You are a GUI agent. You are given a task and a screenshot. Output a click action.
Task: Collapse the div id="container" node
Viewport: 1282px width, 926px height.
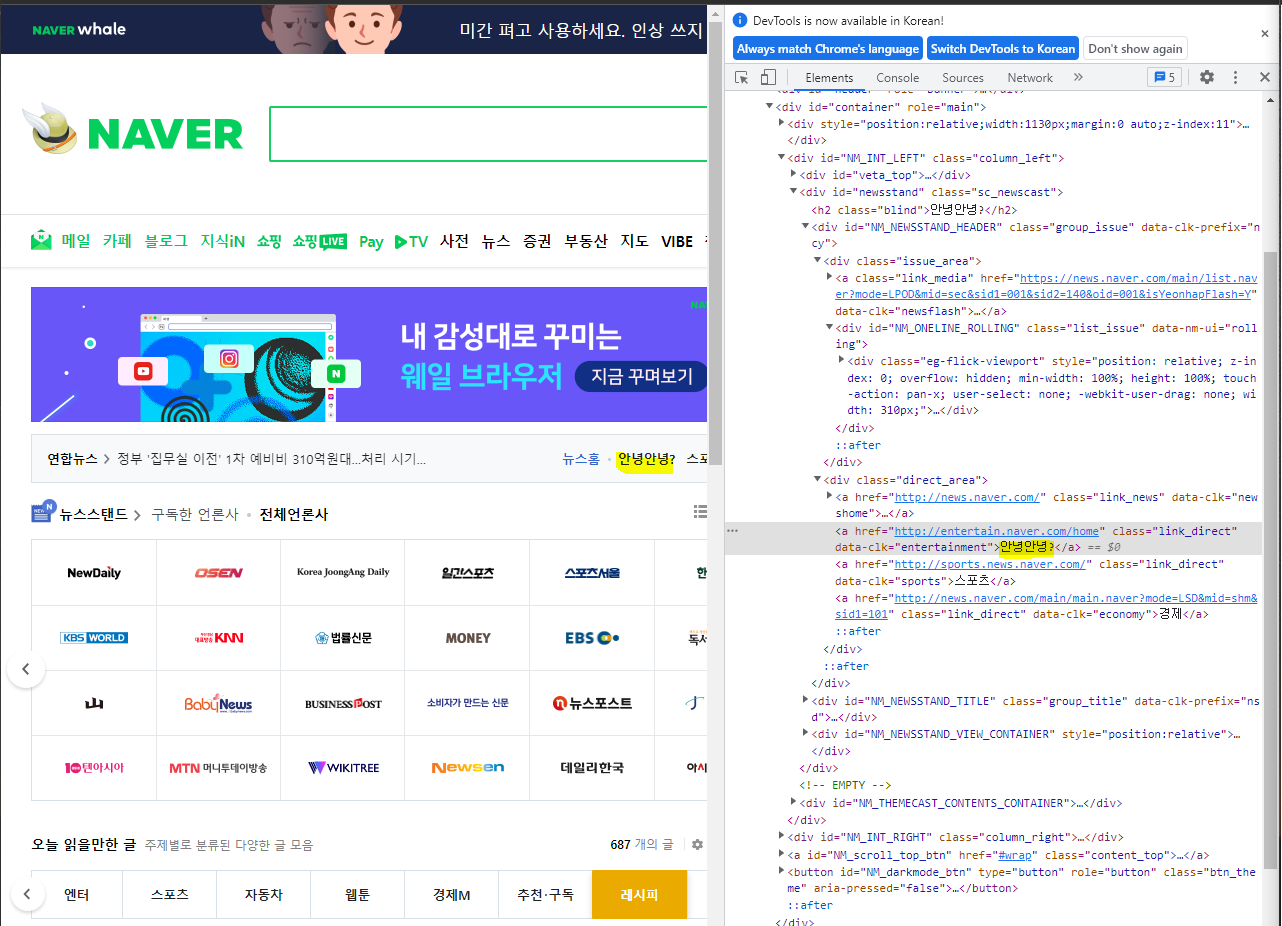coord(770,107)
